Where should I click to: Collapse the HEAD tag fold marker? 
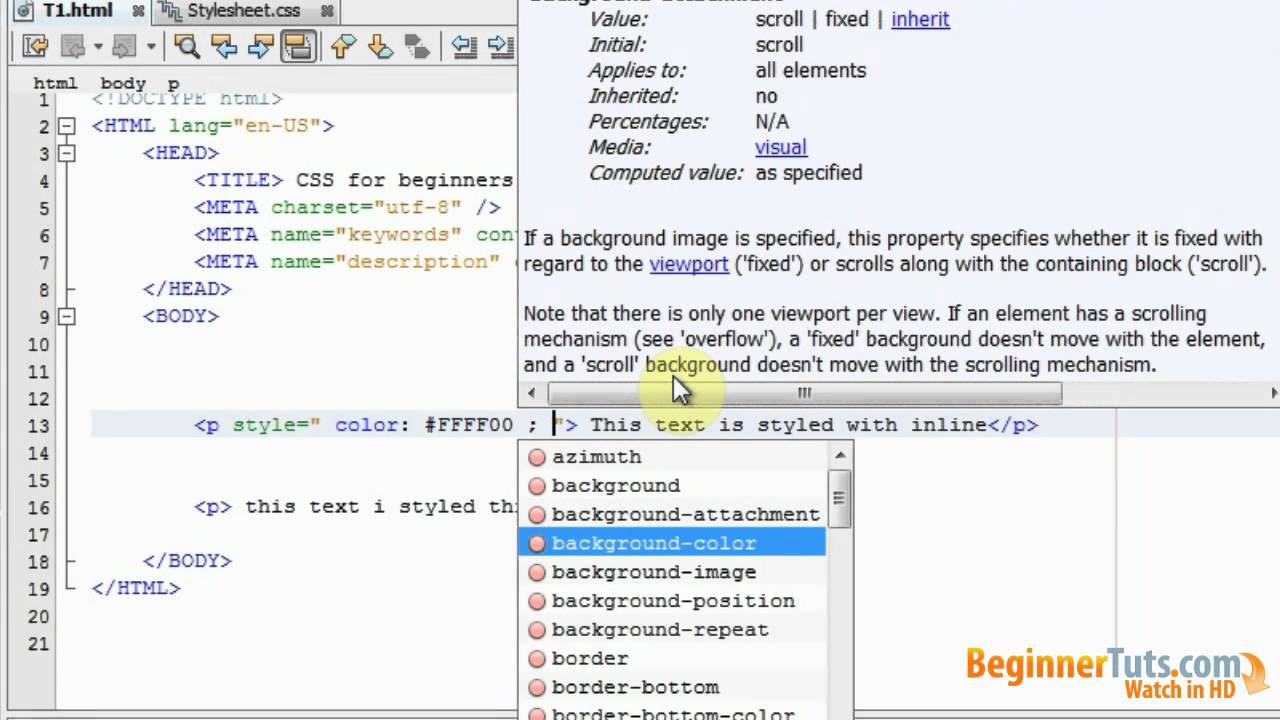(66, 153)
